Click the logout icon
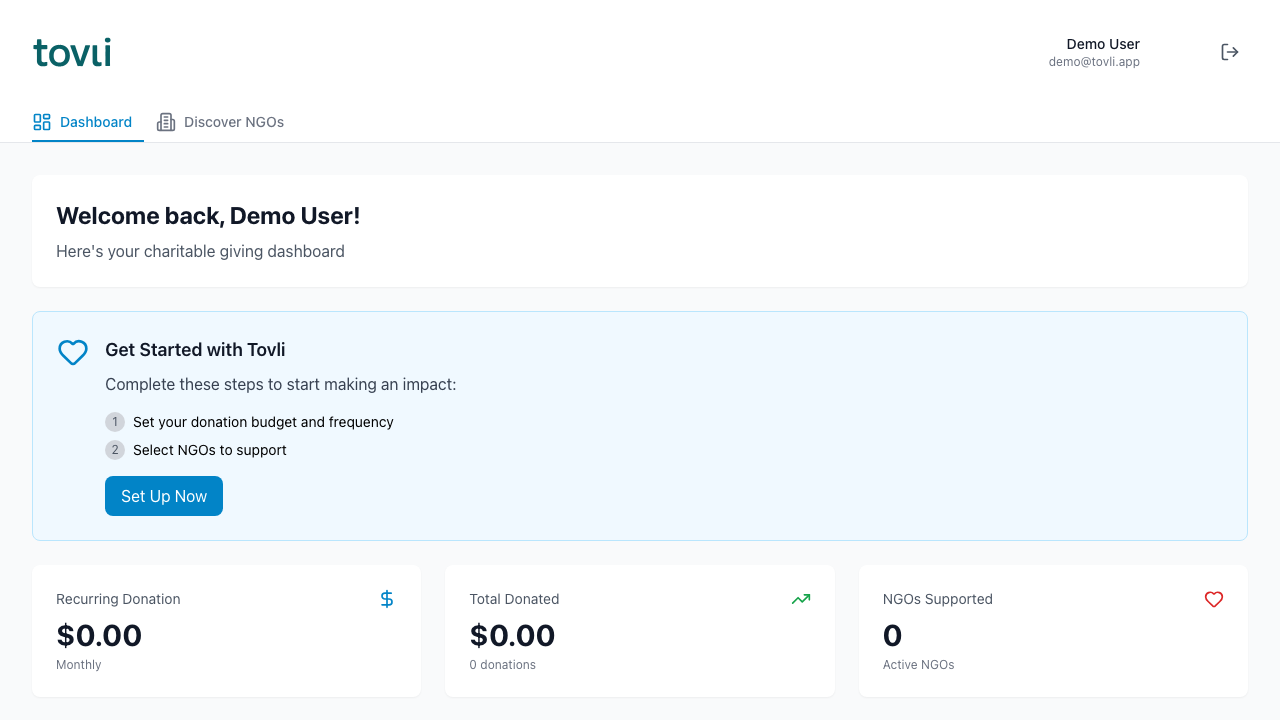 [x=1230, y=52]
